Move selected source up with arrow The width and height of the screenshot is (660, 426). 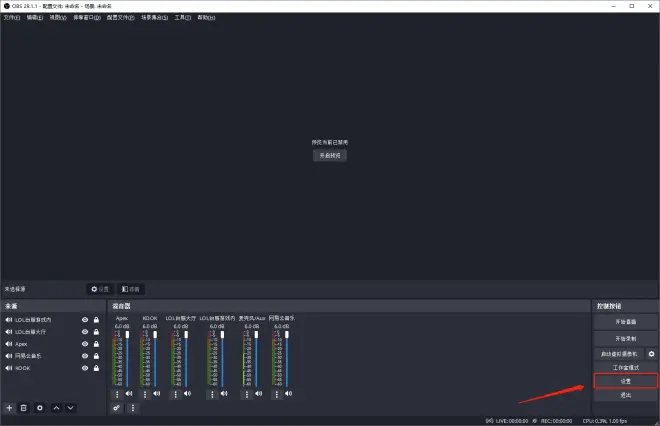(x=56, y=408)
